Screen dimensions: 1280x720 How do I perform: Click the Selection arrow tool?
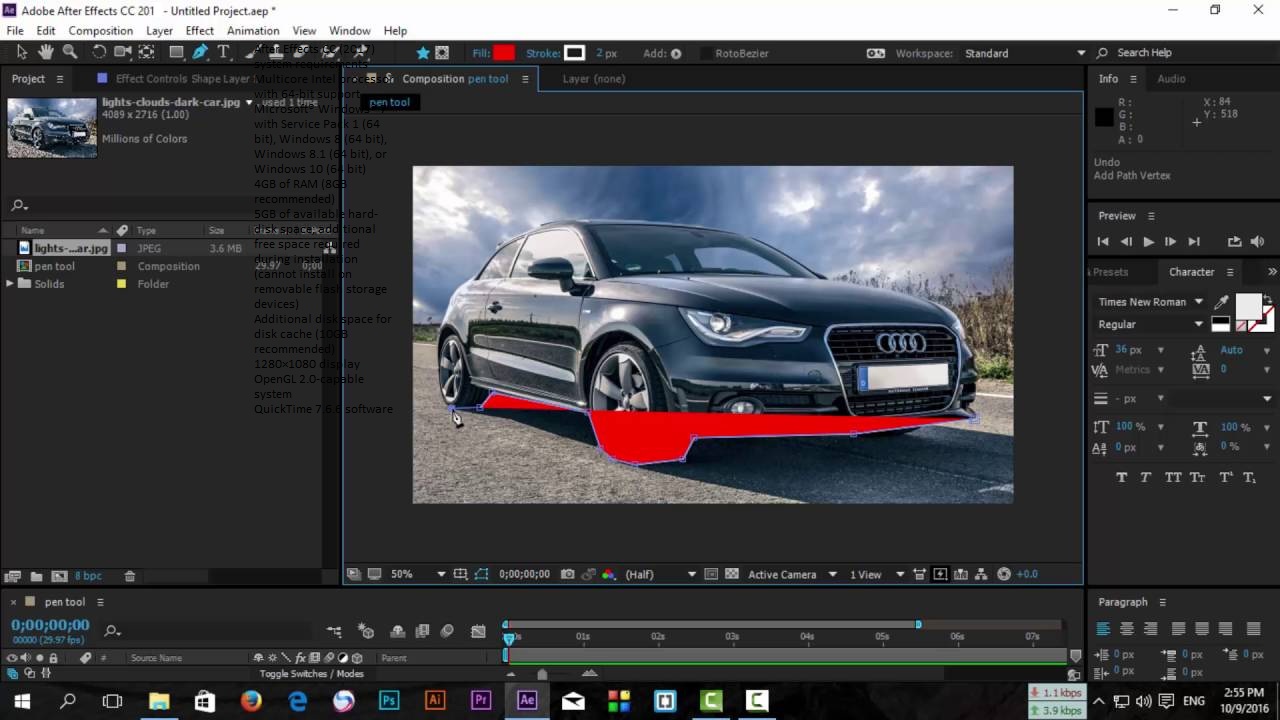point(22,52)
